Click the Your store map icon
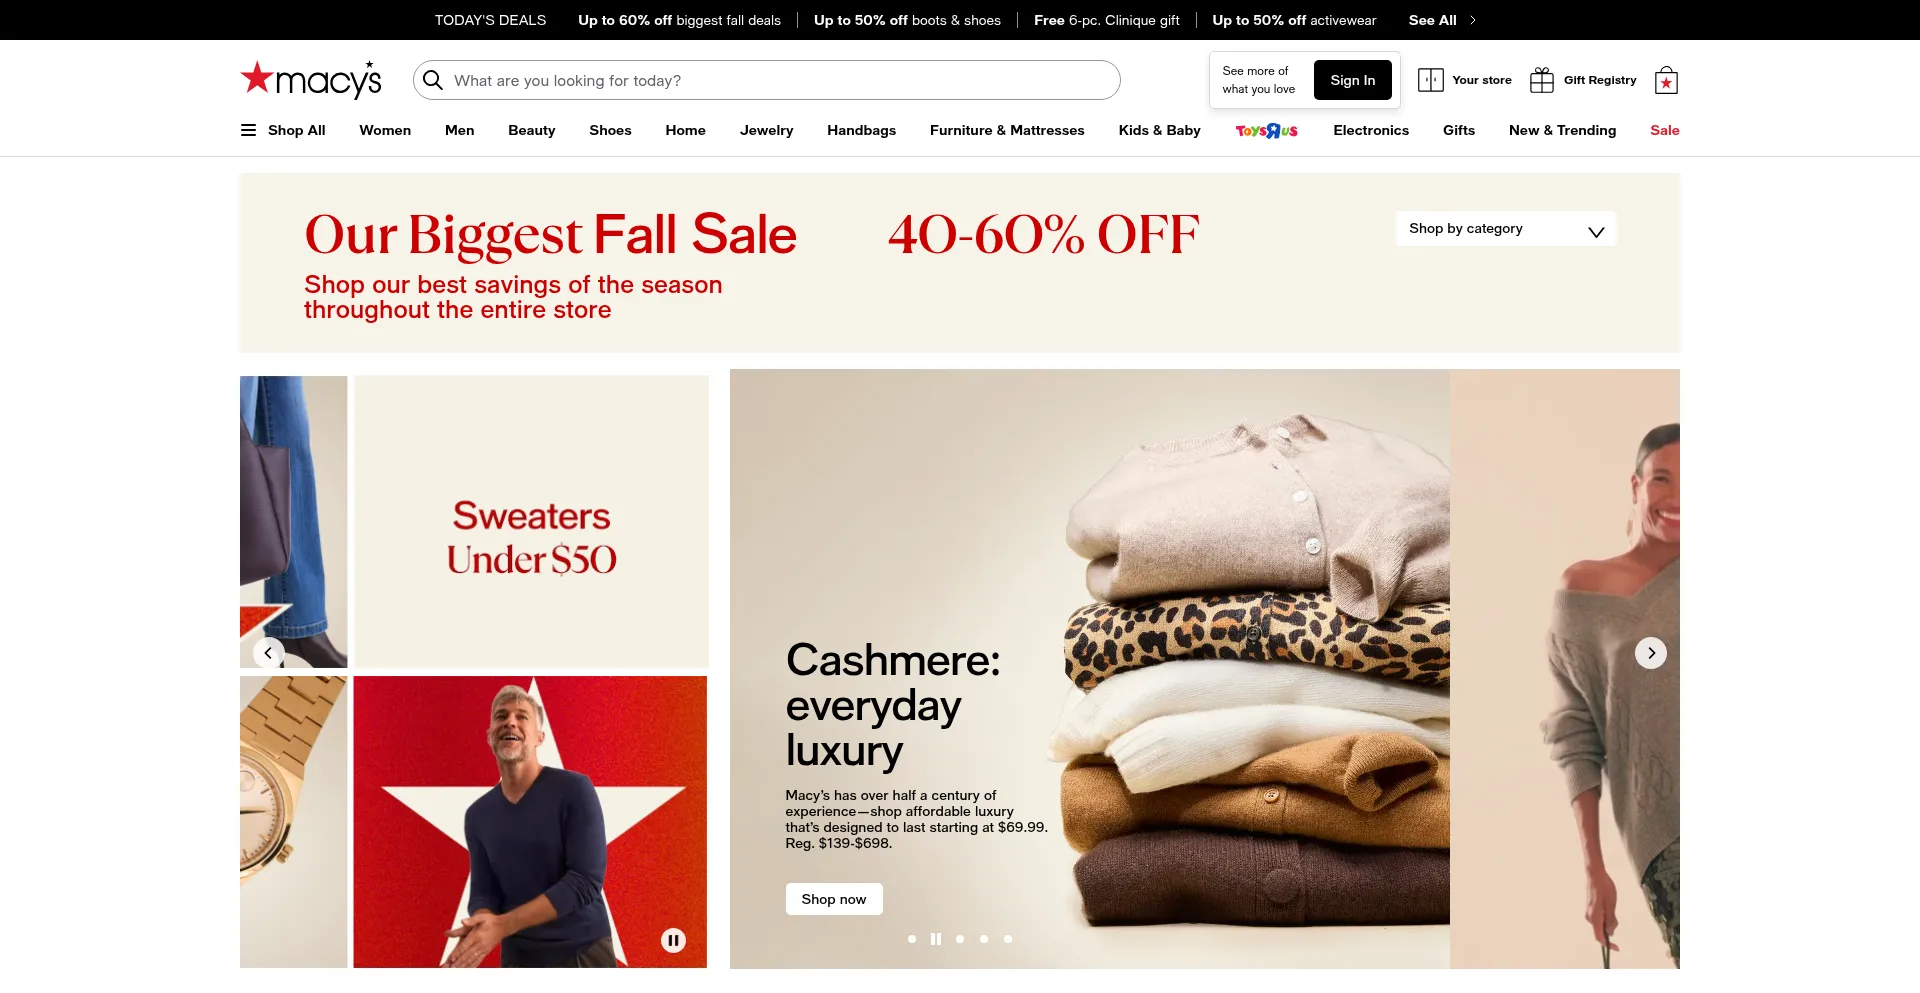Viewport: 1920px width, 993px height. tap(1431, 80)
